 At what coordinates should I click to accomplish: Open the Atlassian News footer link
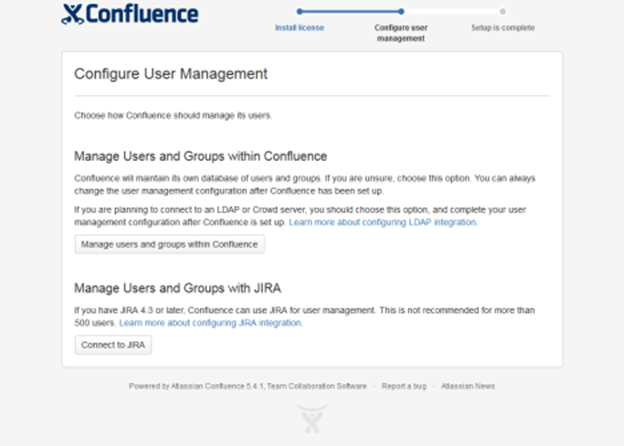(468, 386)
